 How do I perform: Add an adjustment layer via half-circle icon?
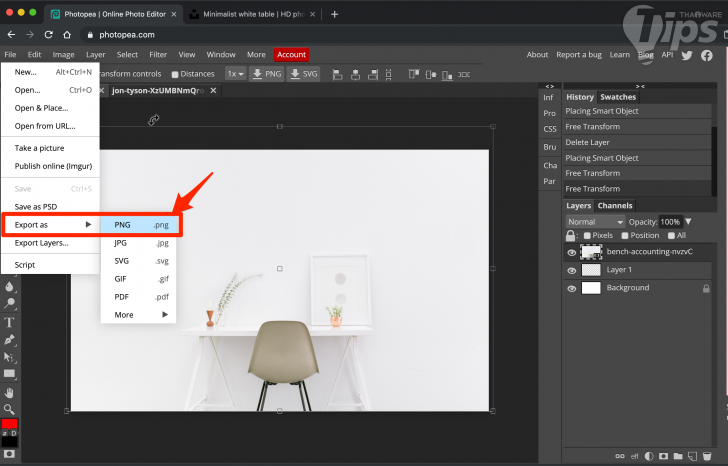pyautogui.click(x=649, y=457)
